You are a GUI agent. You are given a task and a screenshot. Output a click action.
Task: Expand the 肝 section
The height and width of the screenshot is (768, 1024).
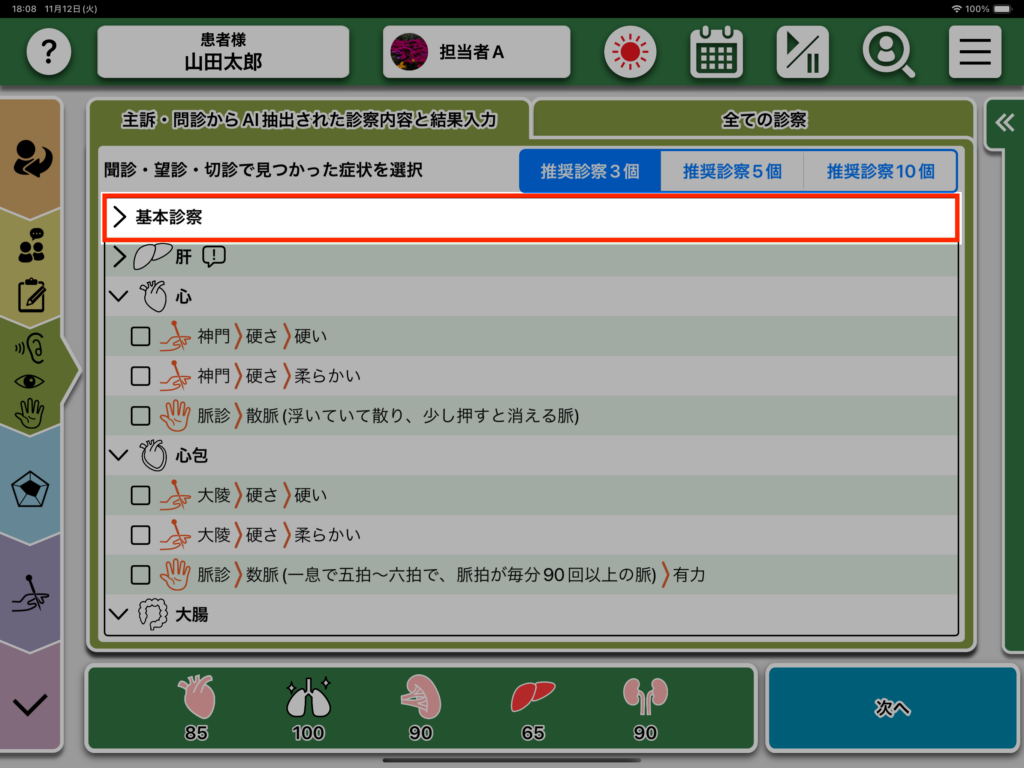pos(121,257)
